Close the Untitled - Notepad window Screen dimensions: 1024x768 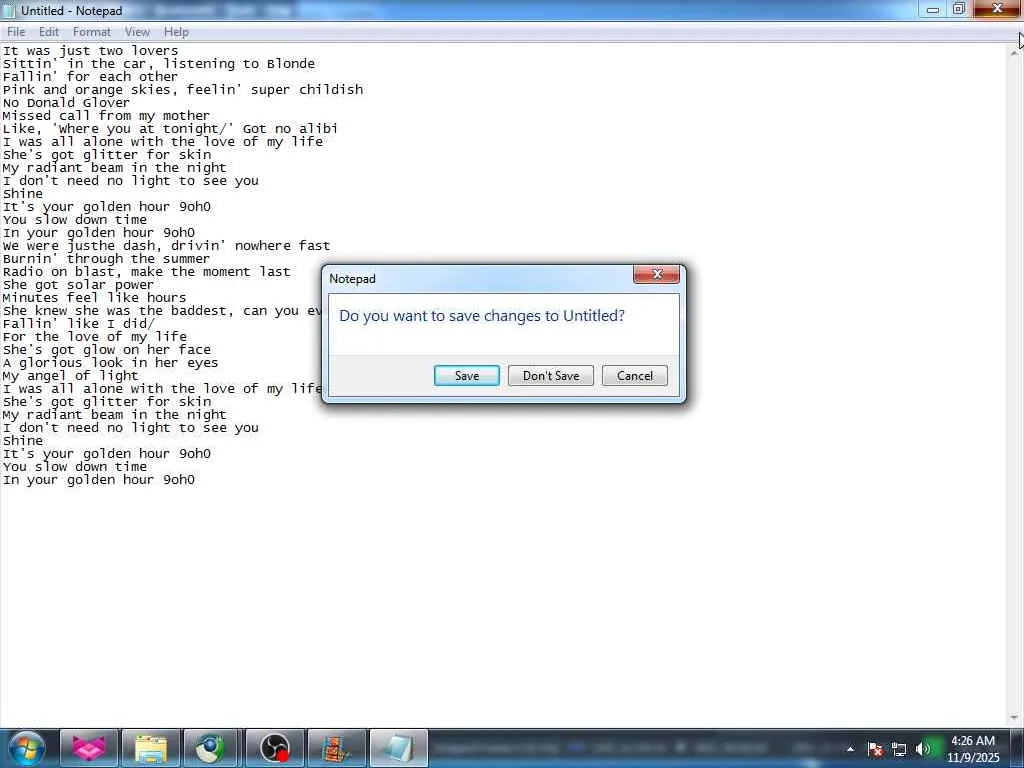point(997,8)
